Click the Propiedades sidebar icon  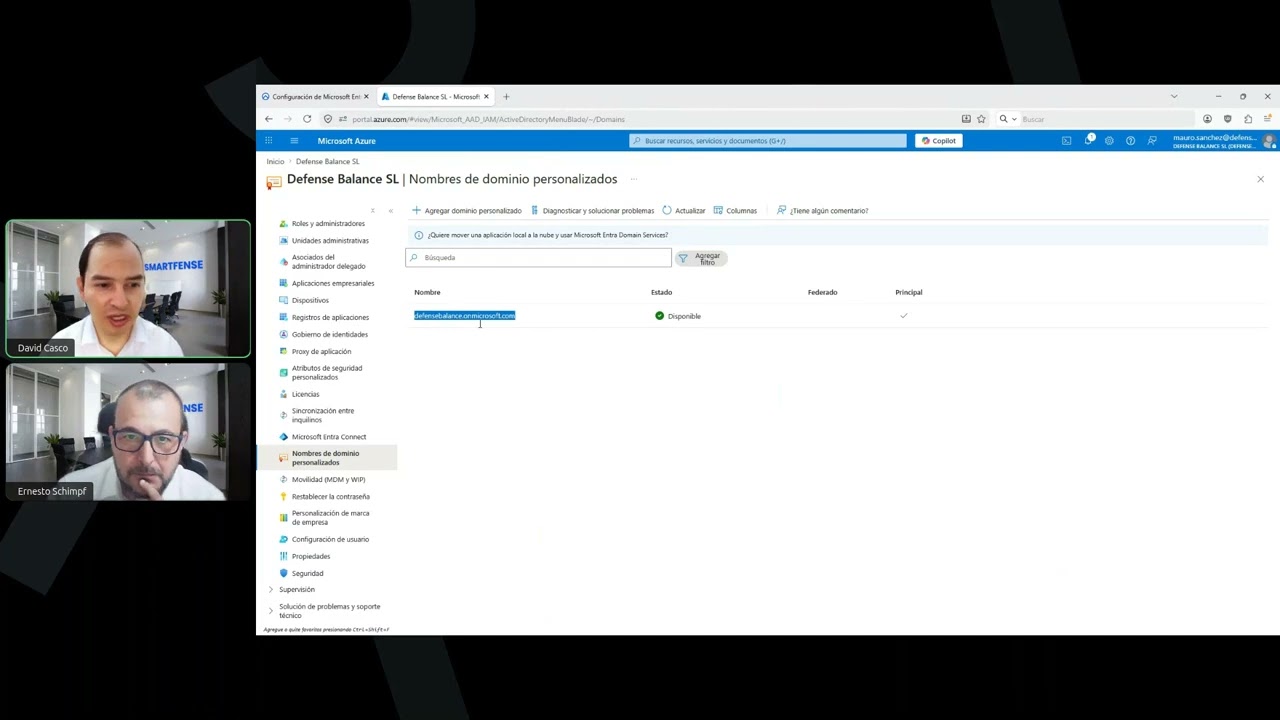[284, 556]
